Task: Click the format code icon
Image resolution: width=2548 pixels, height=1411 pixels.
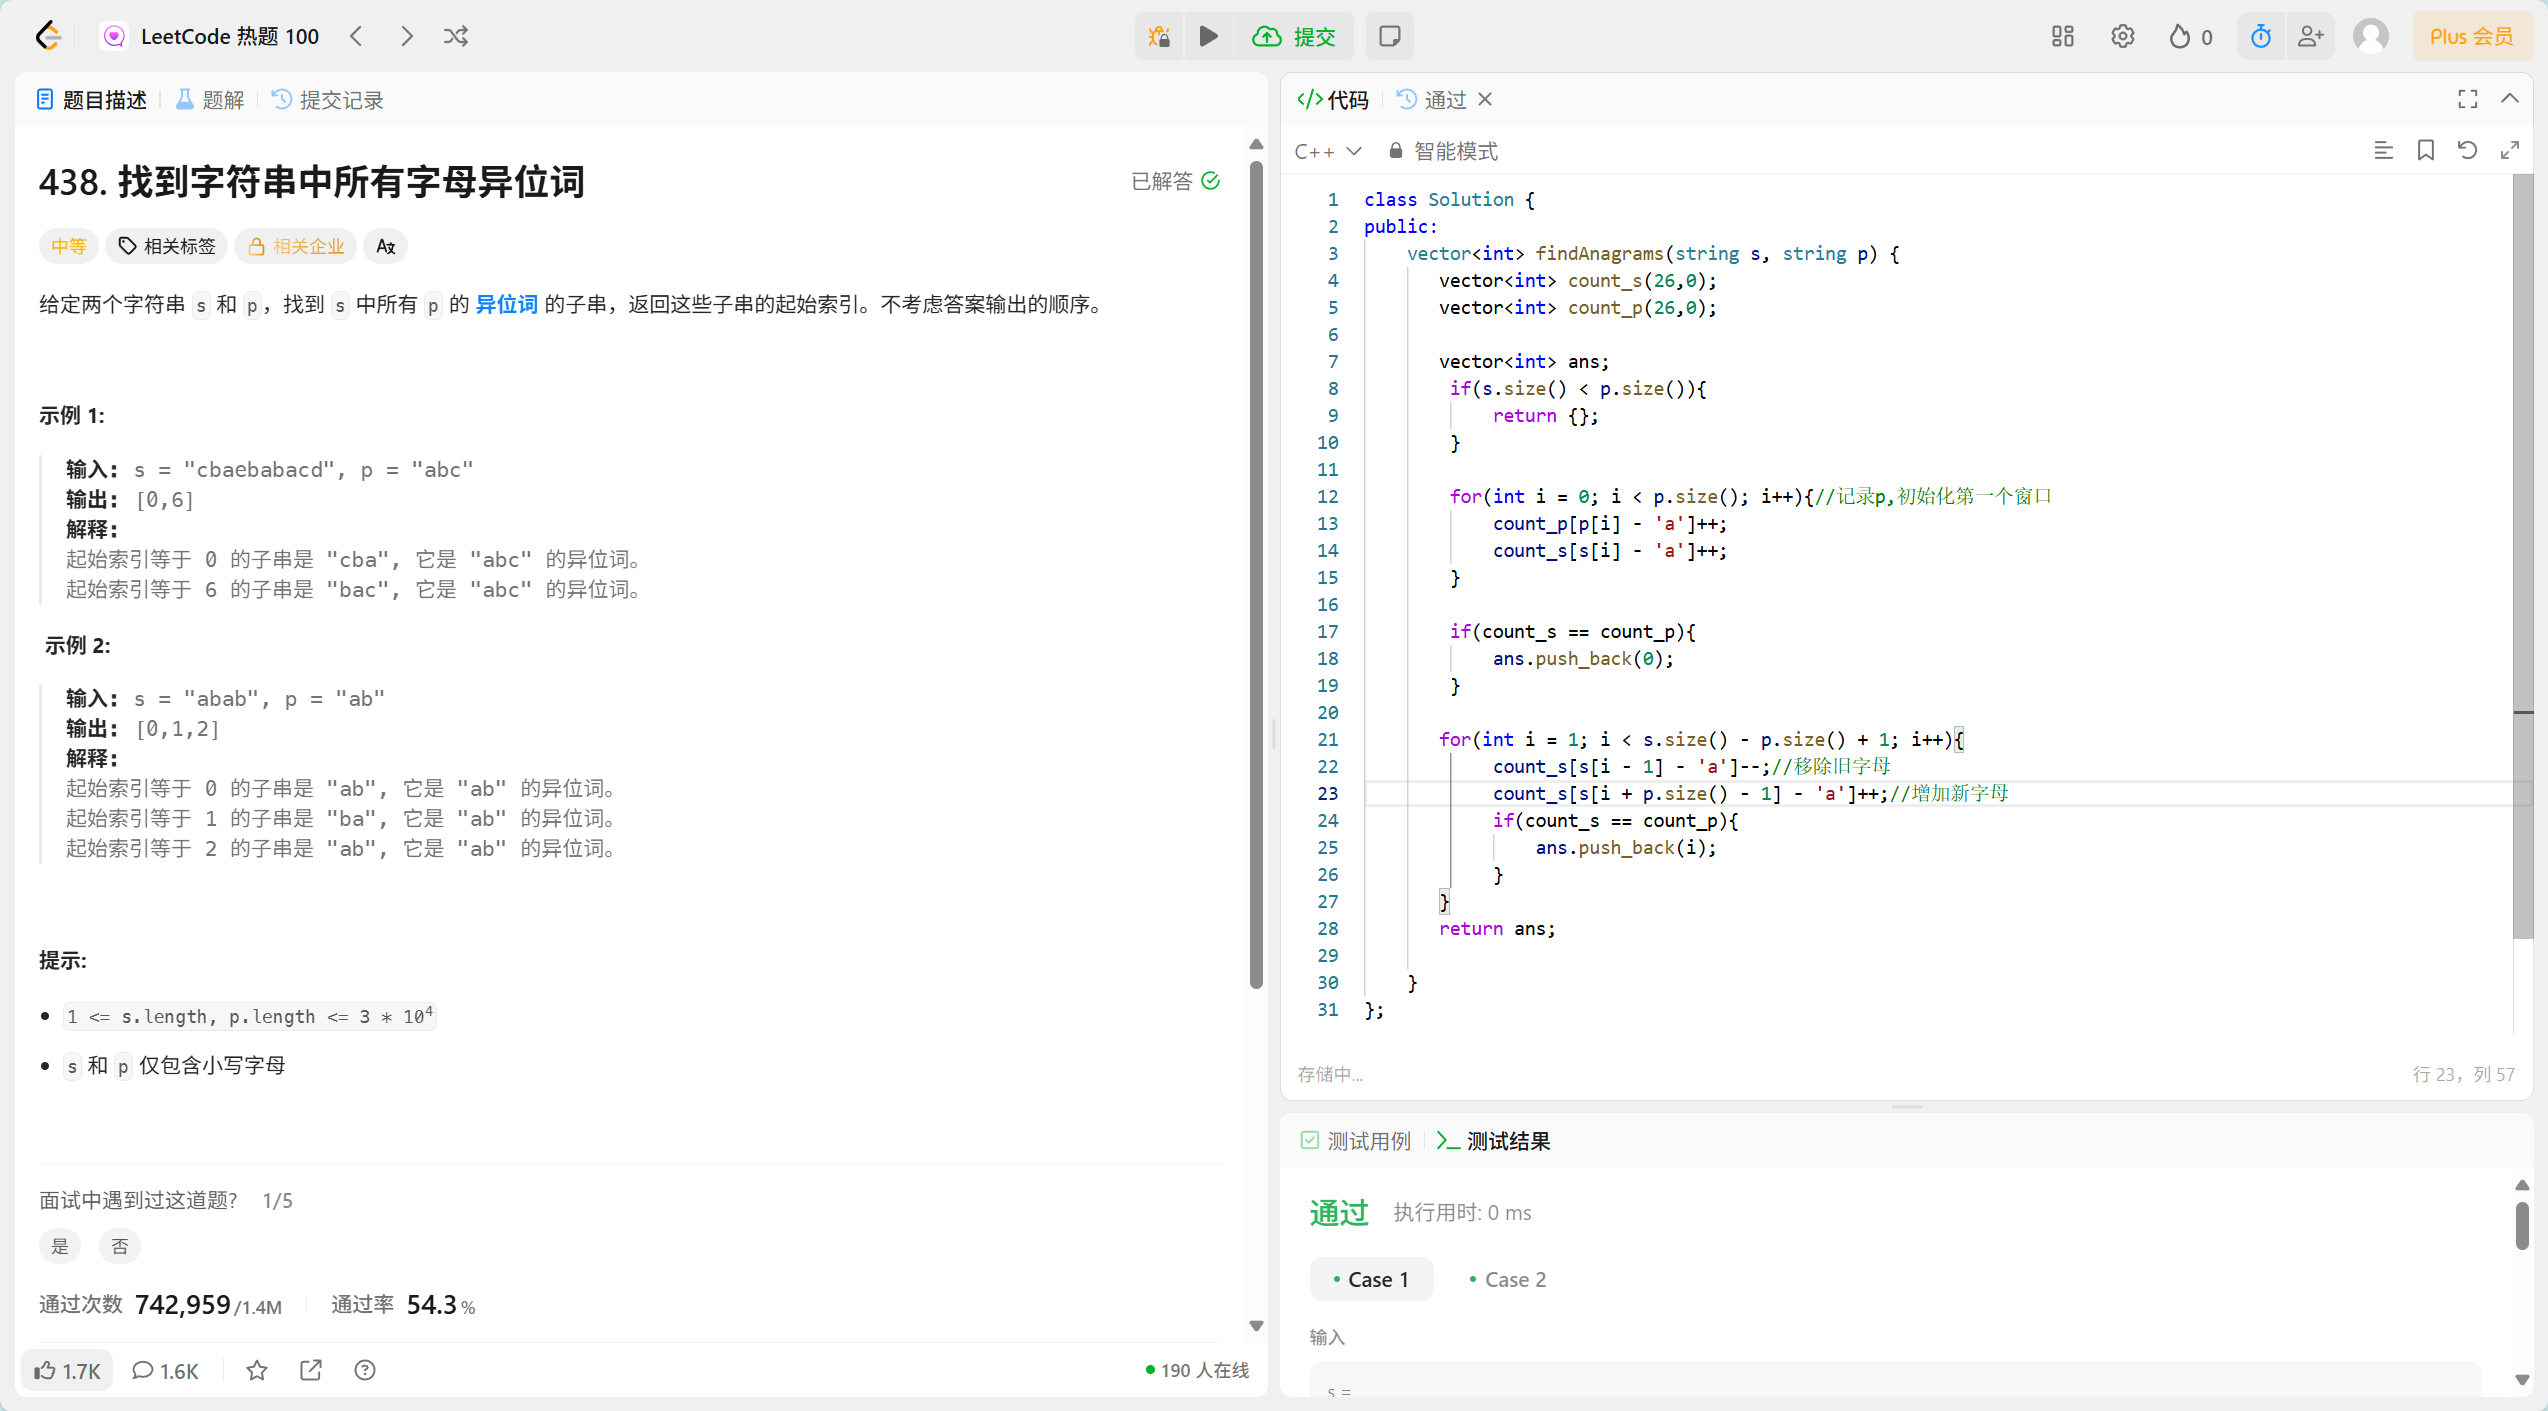Action: click(x=2383, y=151)
